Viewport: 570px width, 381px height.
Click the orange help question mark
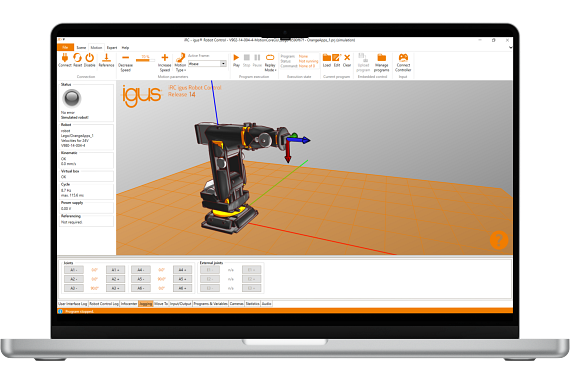pos(499,240)
